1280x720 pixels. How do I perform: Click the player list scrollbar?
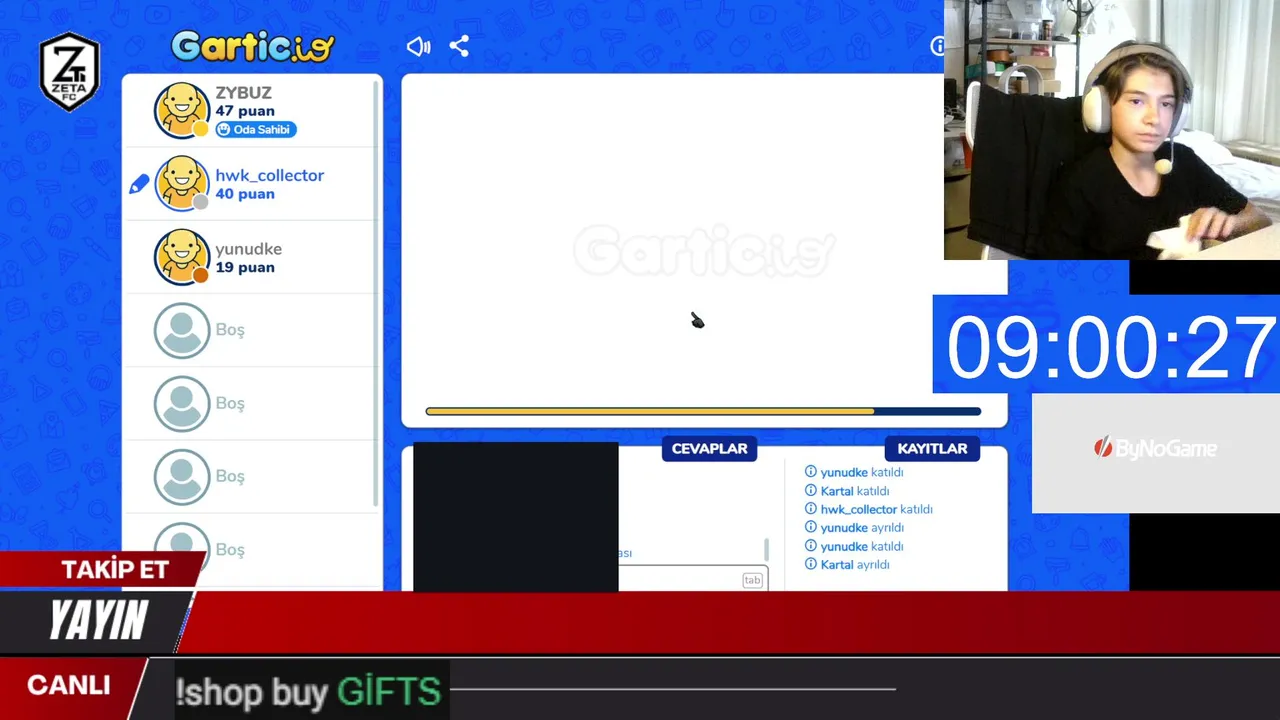pos(376,294)
